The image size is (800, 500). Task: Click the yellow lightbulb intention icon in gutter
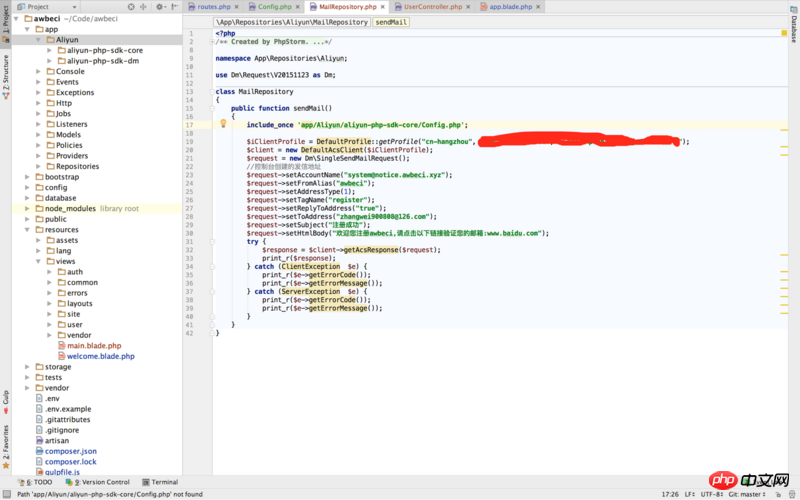pos(224,125)
